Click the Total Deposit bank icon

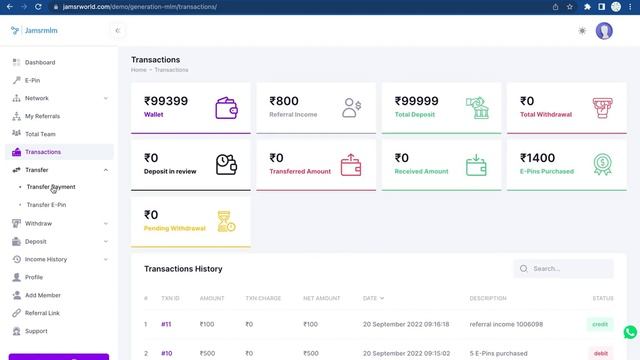[x=477, y=108]
